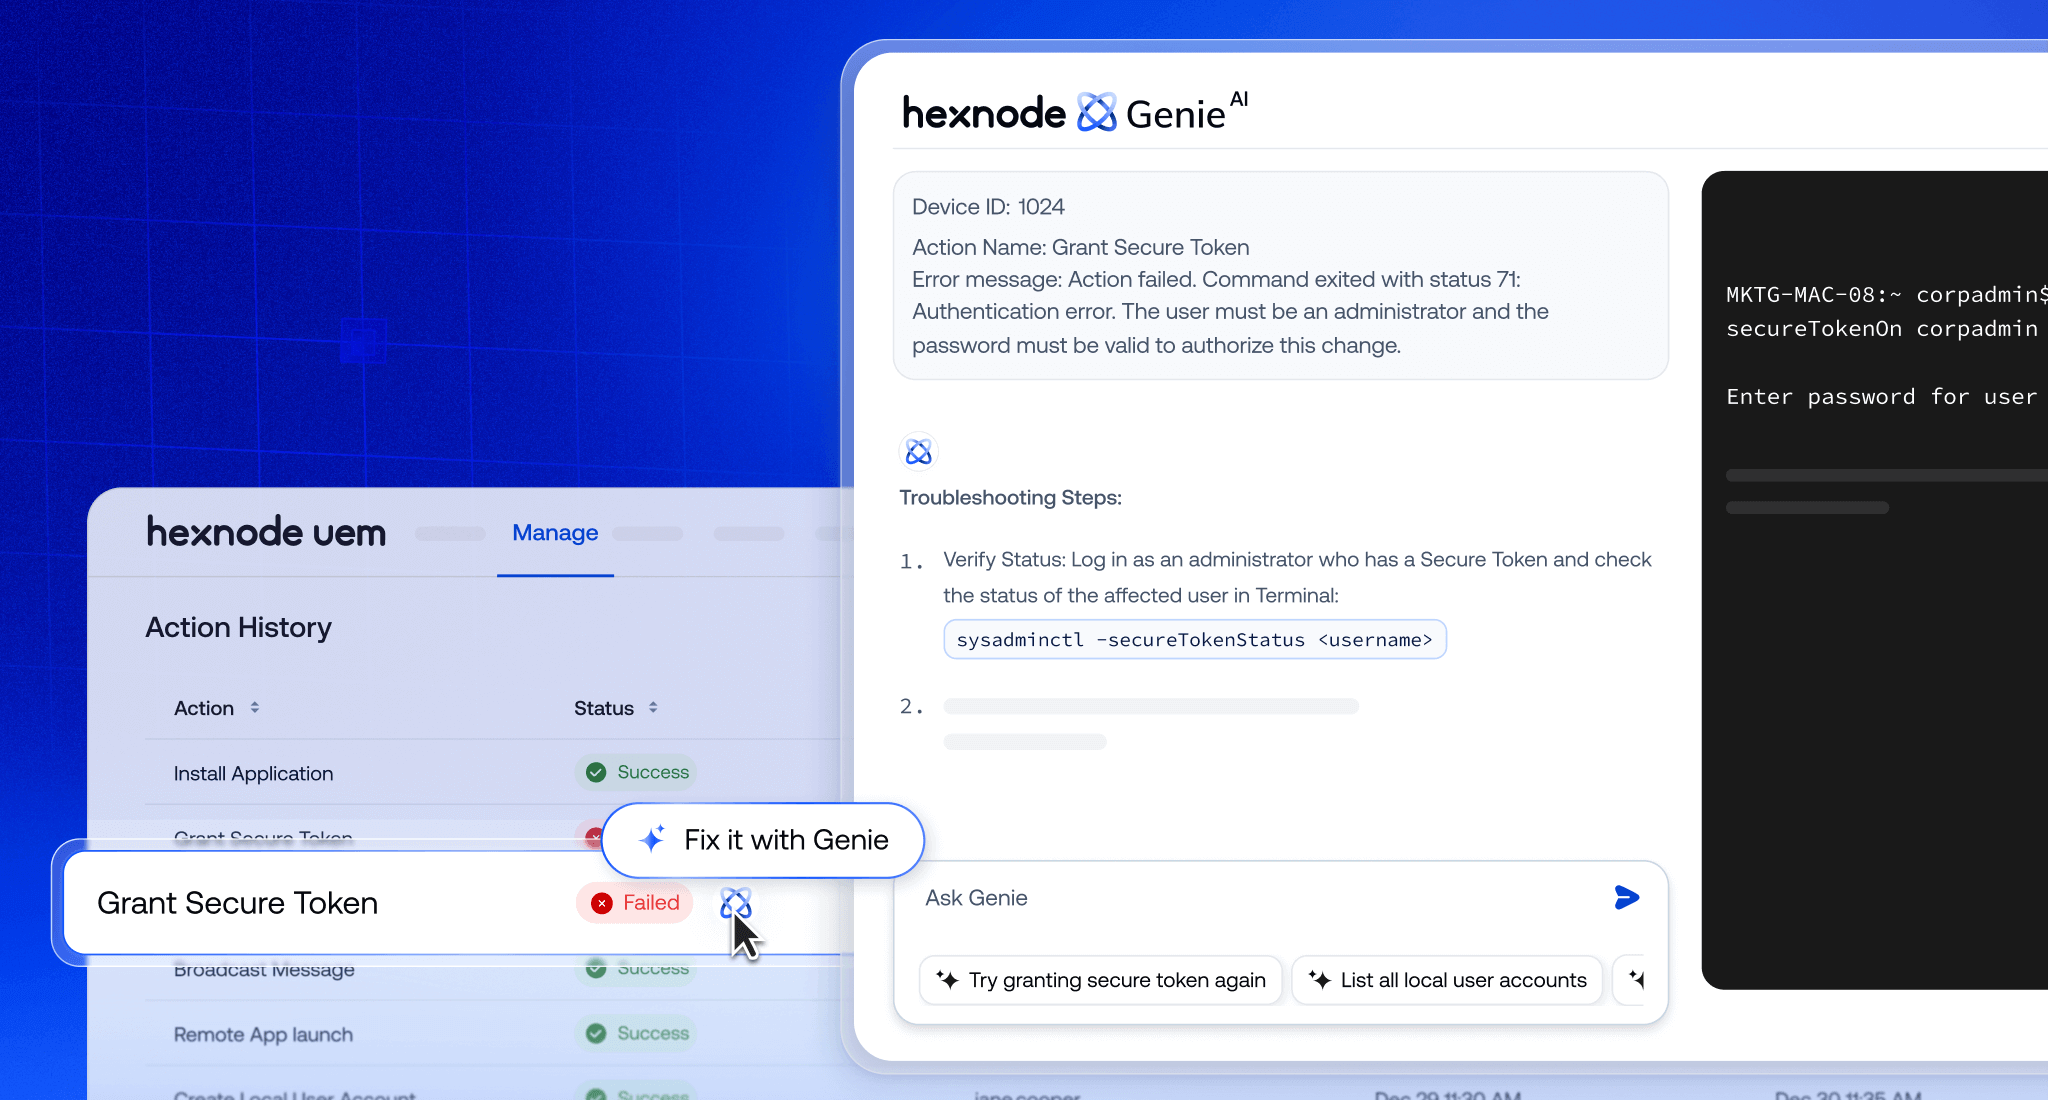Choose Try granting secure token again
The image size is (2048, 1100).
pyautogui.click(x=1100, y=980)
